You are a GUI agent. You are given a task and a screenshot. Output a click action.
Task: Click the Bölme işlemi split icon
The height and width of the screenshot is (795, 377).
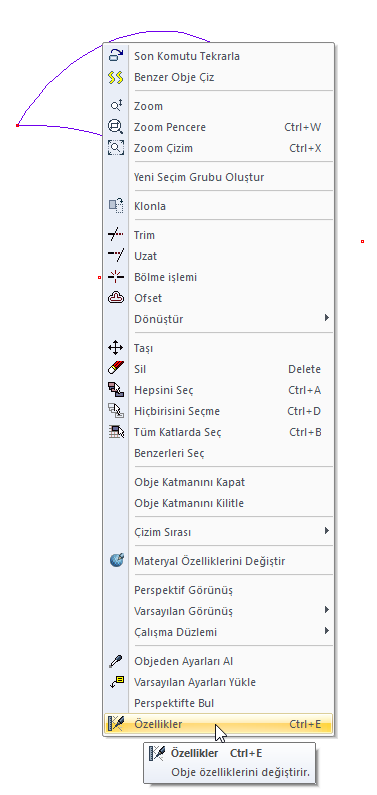pyautogui.click(x=116, y=277)
